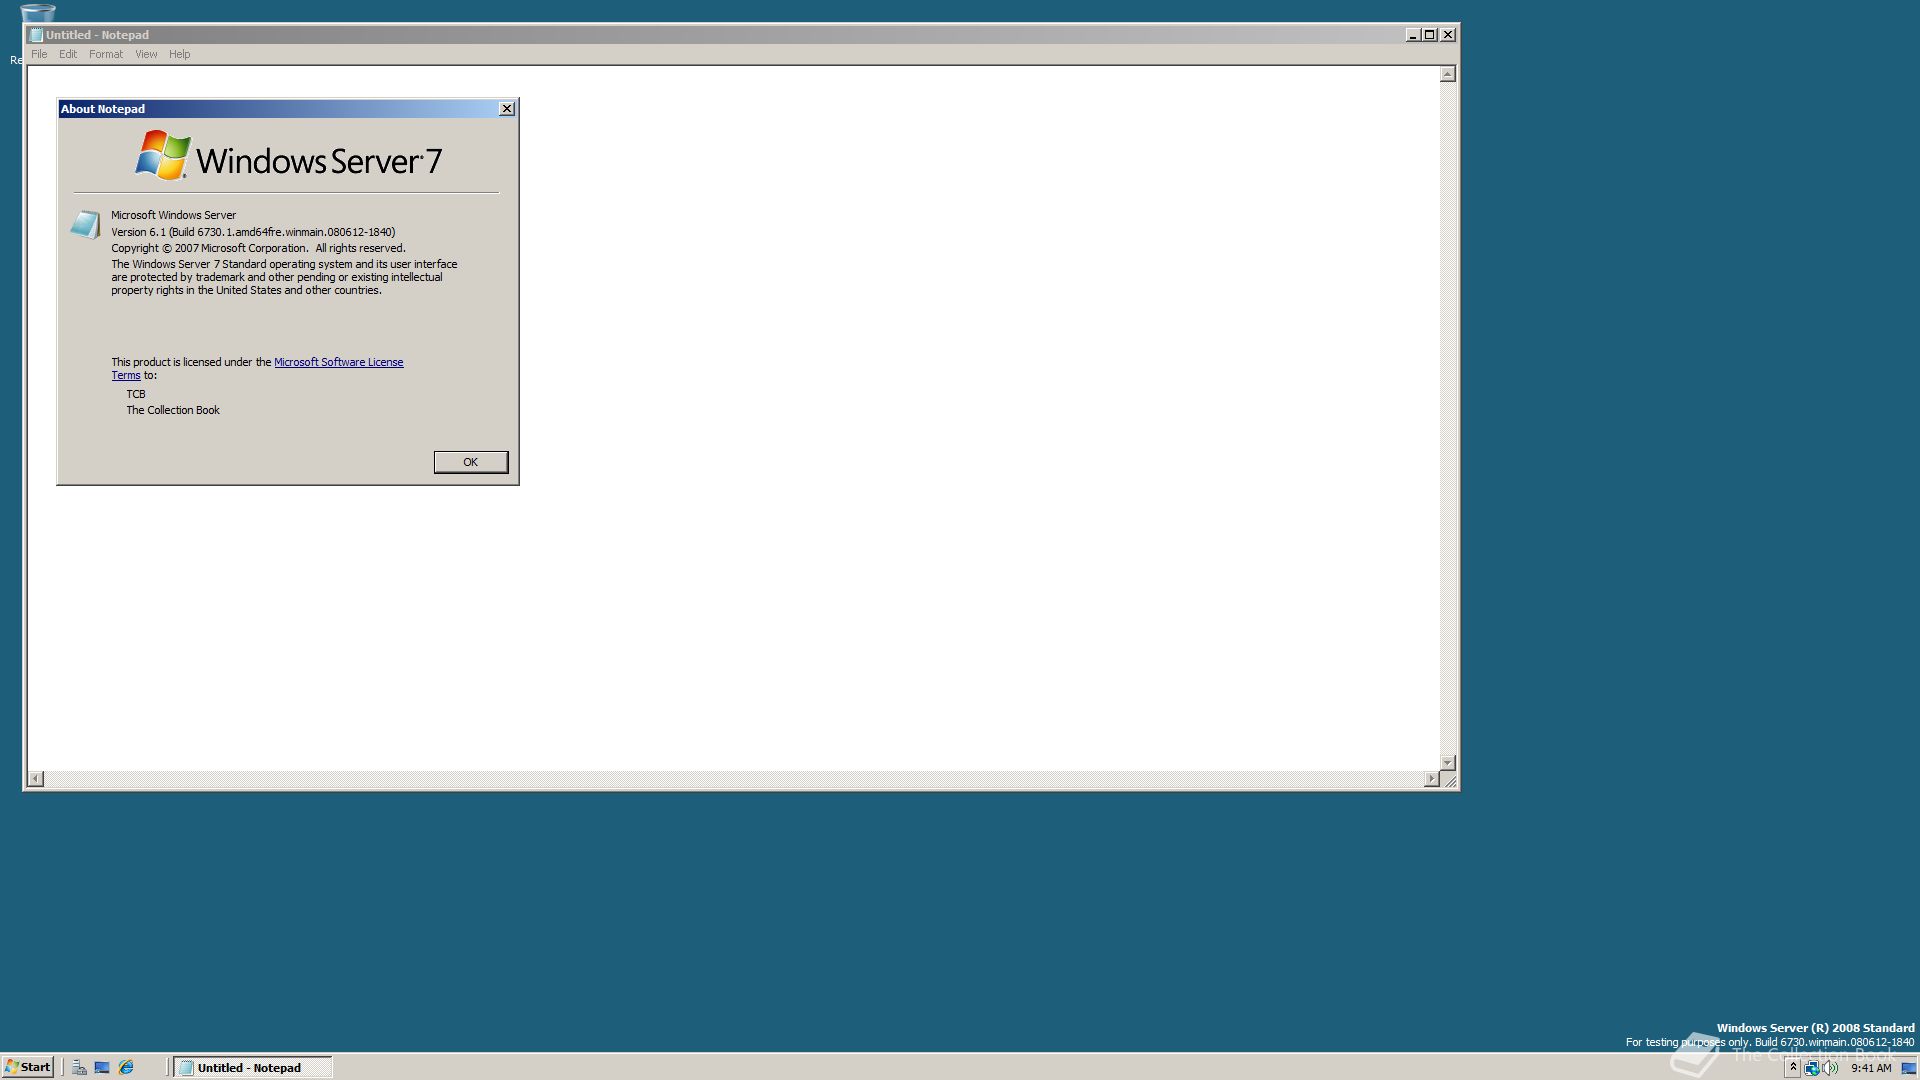Click show desktop icon beside clock
1920x1080 pixels.
(1908, 1068)
